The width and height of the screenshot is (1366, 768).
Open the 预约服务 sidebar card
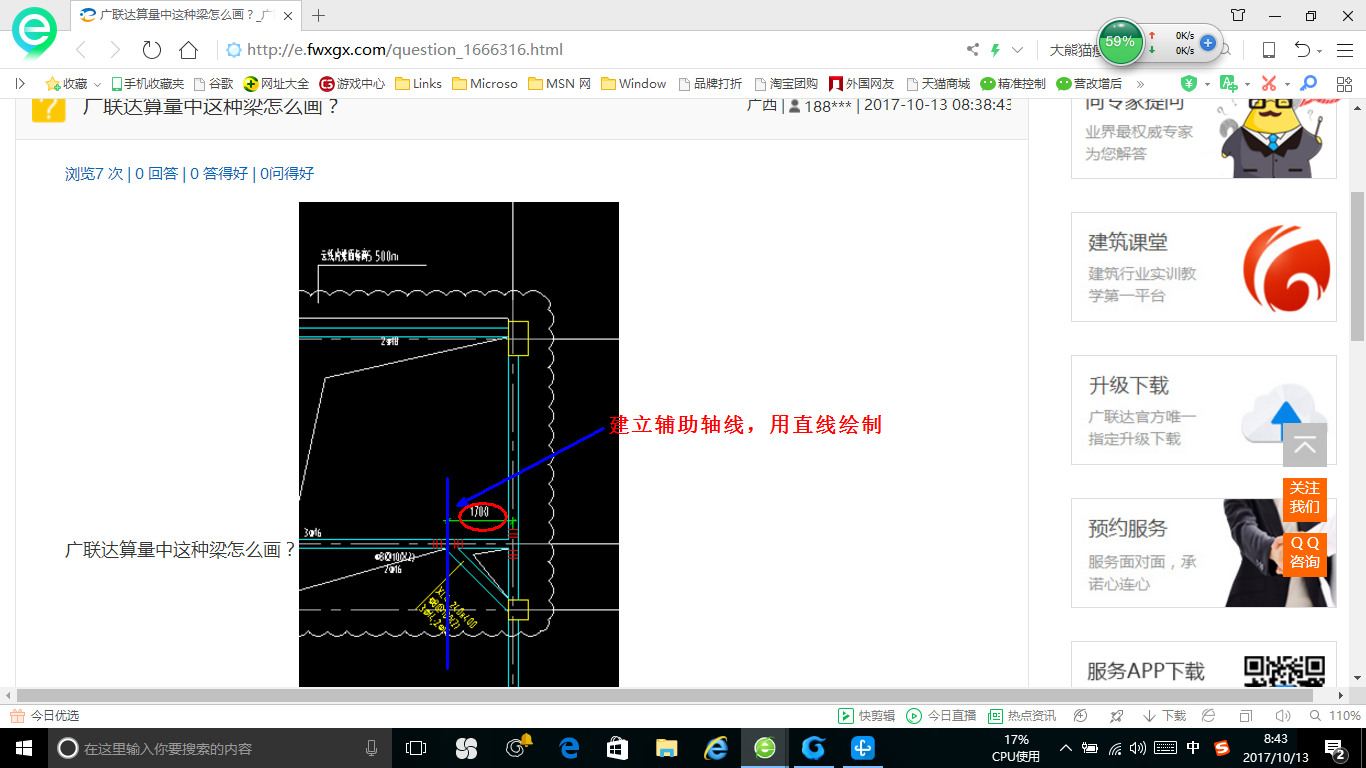tap(1204, 553)
